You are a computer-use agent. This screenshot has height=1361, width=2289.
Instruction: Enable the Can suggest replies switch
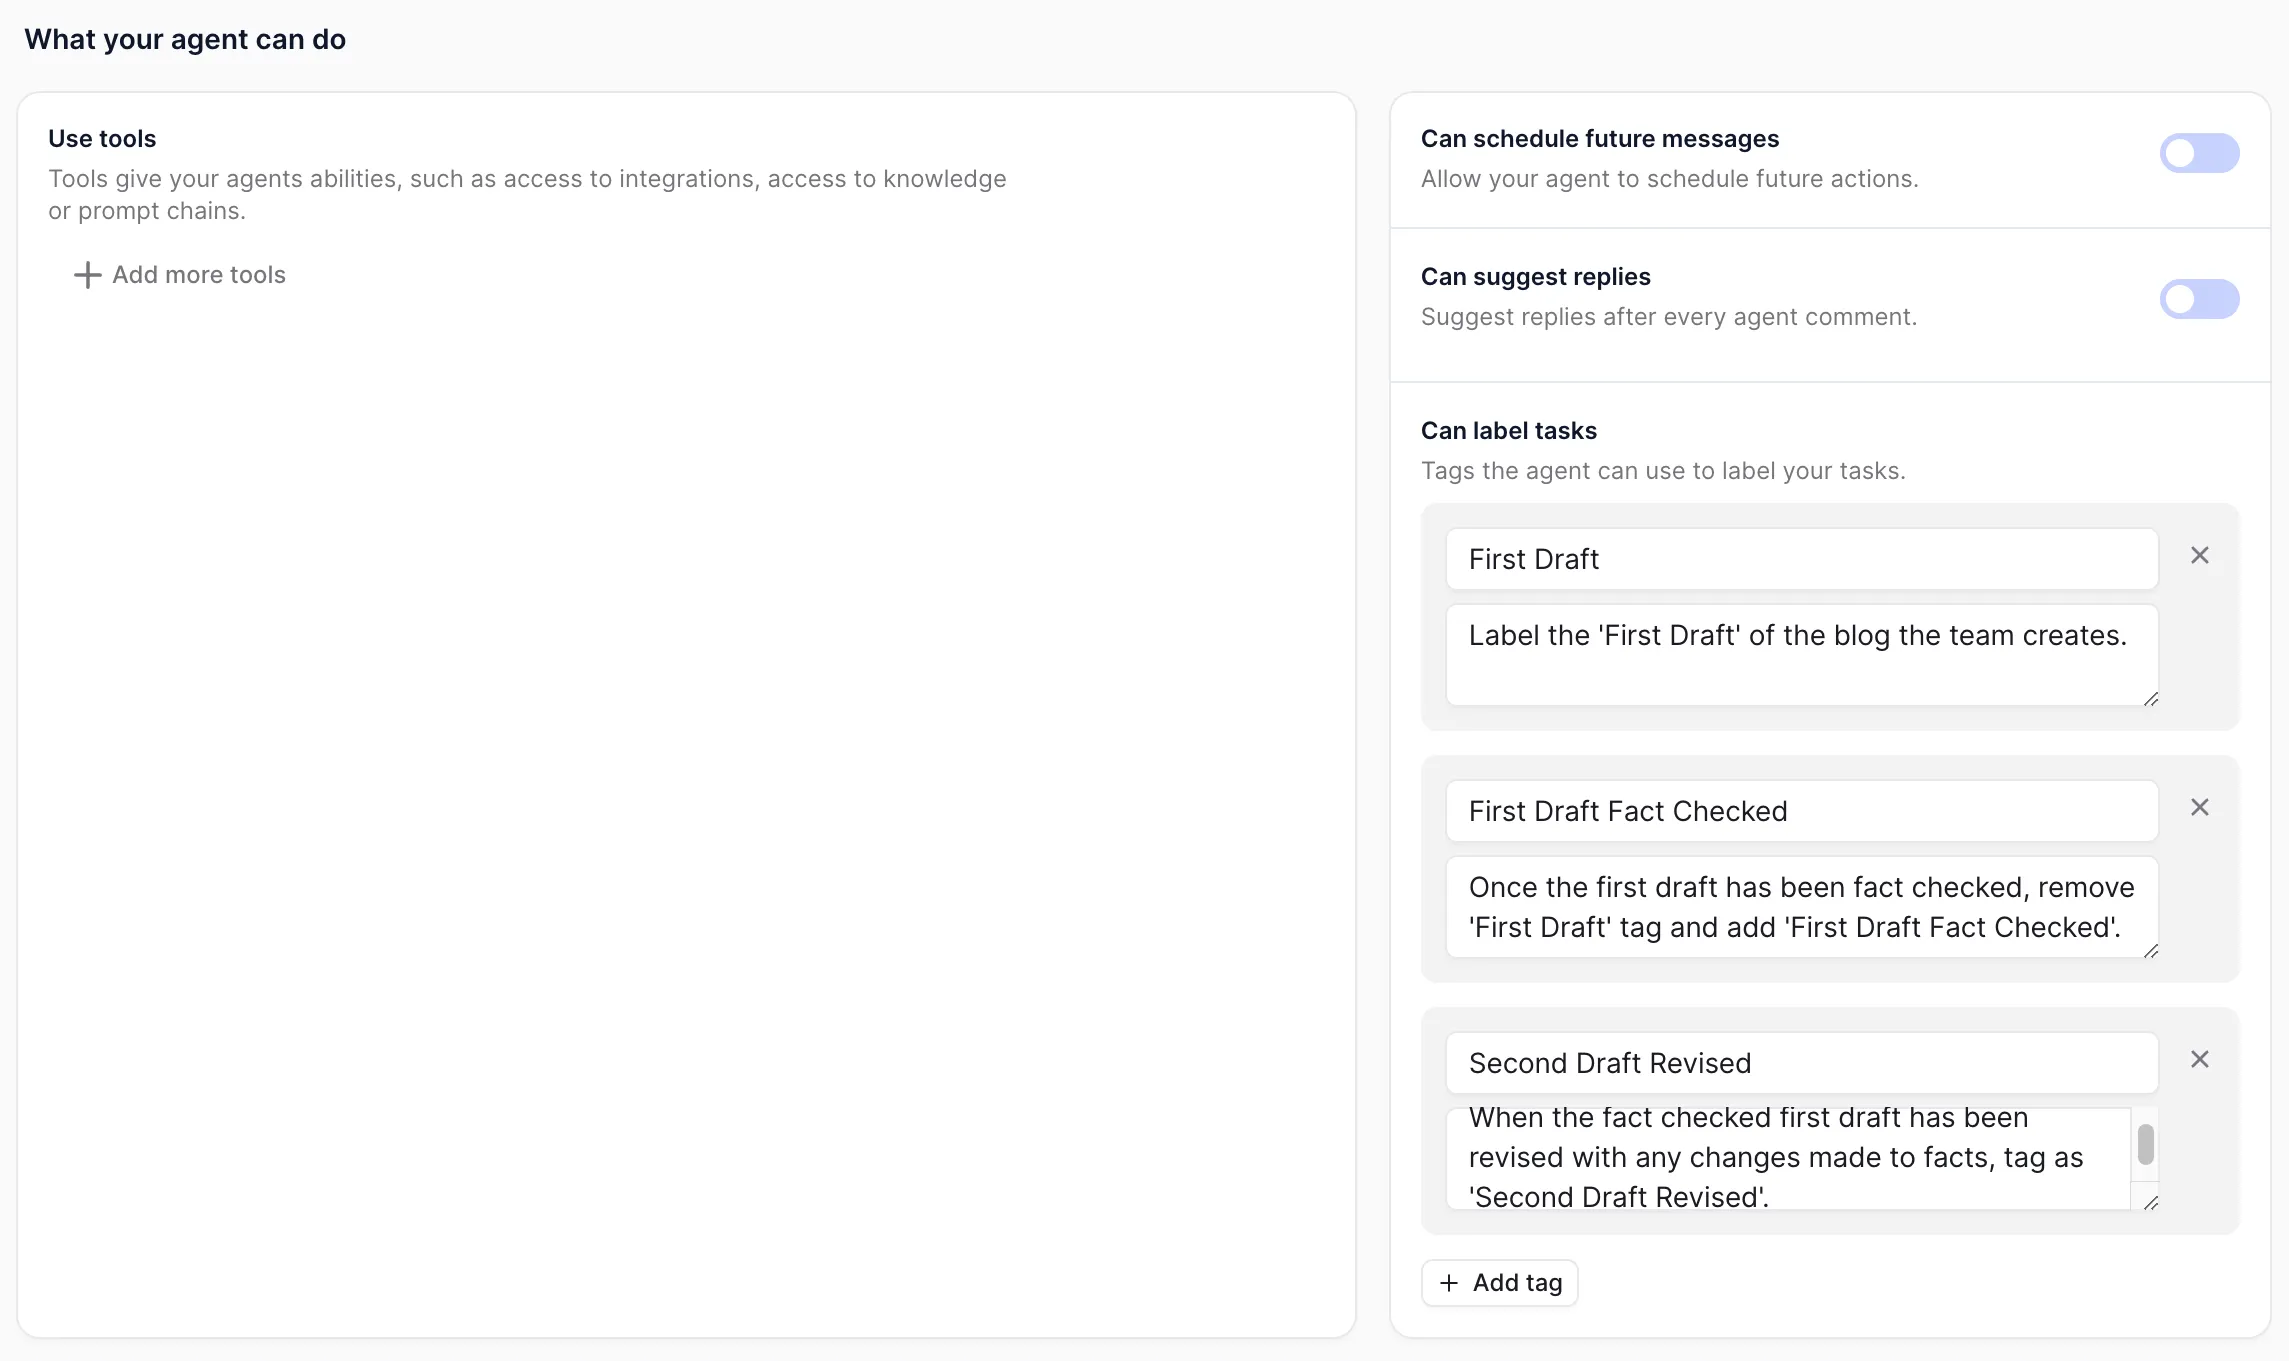[x=2199, y=299]
